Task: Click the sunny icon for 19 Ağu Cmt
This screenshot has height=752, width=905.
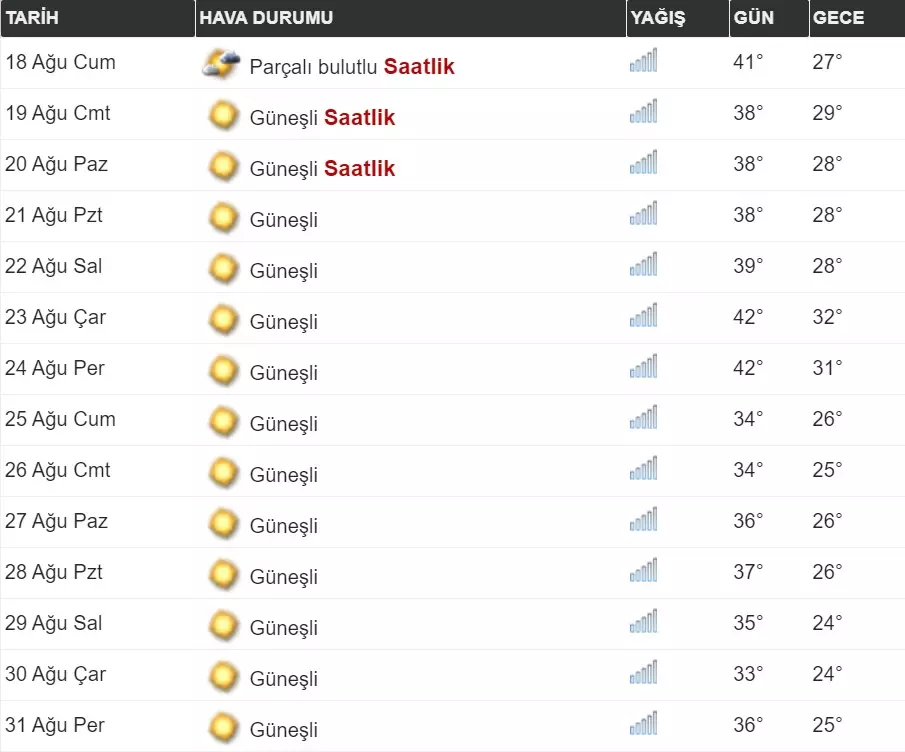Action: [223, 116]
